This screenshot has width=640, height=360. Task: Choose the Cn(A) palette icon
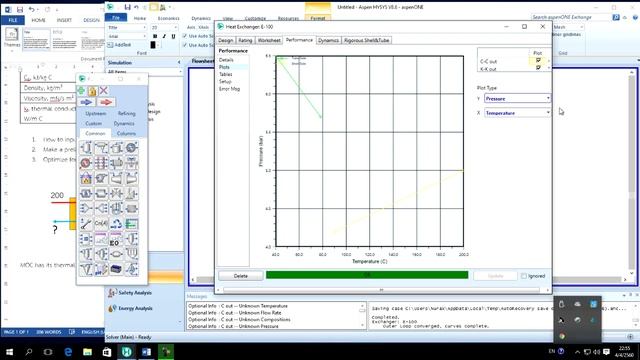[101, 224]
